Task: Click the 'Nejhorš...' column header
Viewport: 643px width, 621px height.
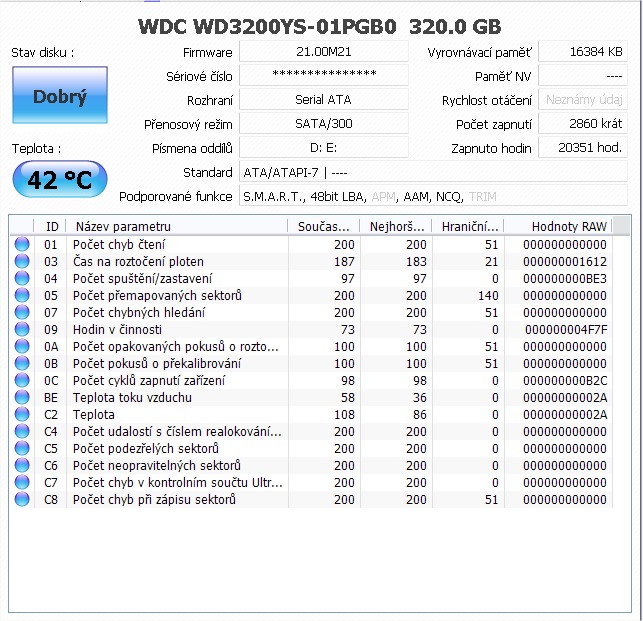Action: [396, 226]
